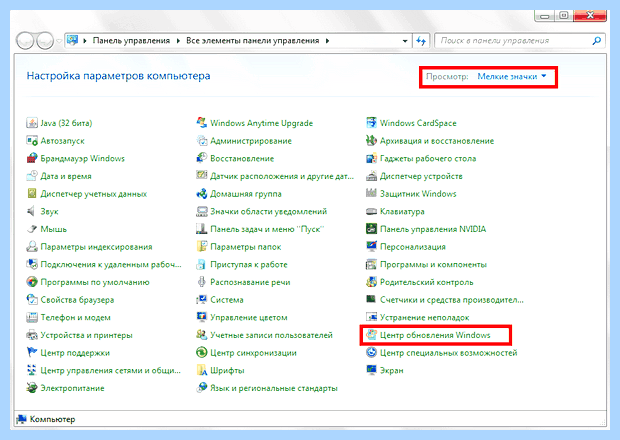Viewport: 620px width, 440px height.
Task: Open the Шрифты icon
Action: [x=202, y=370]
